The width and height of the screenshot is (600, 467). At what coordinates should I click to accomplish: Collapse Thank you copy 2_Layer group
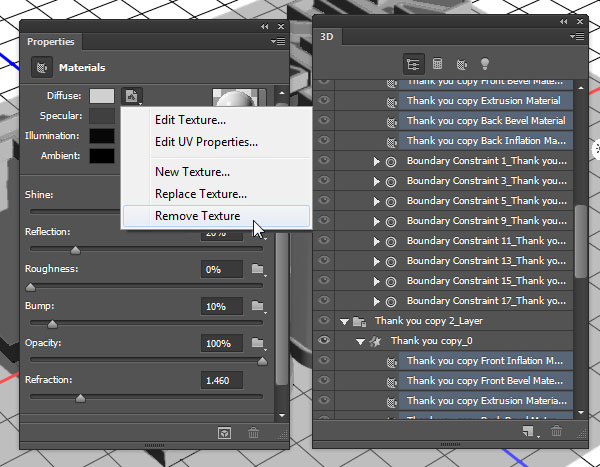pyautogui.click(x=344, y=322)
